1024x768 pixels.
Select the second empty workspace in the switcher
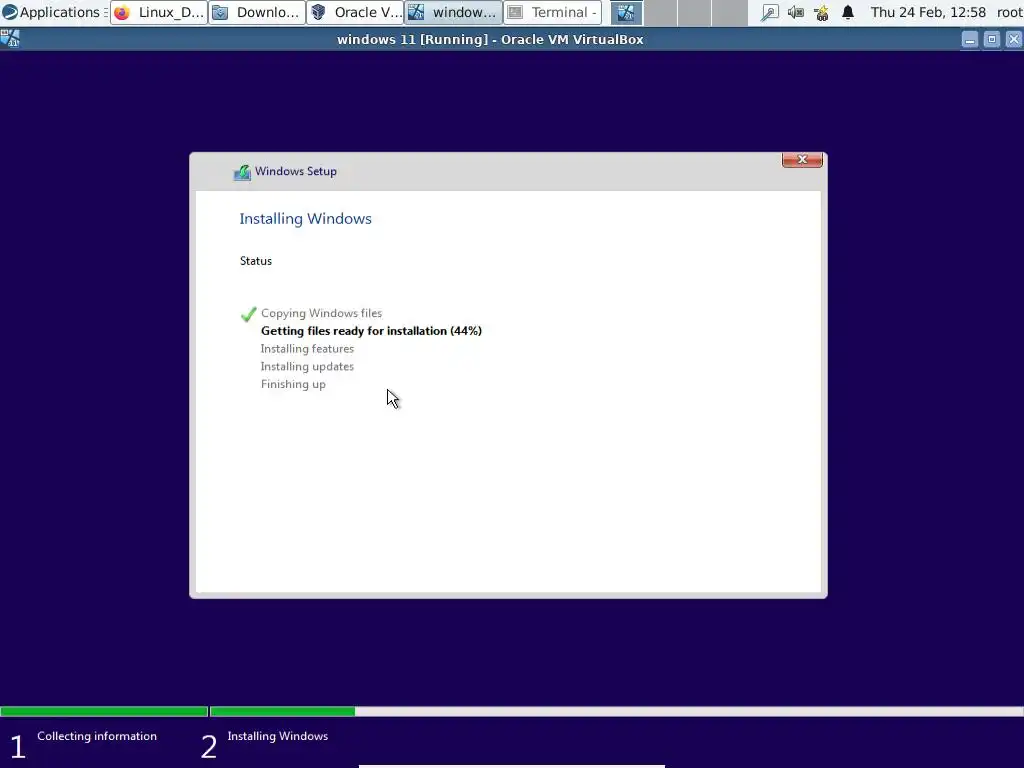point(694,12)
